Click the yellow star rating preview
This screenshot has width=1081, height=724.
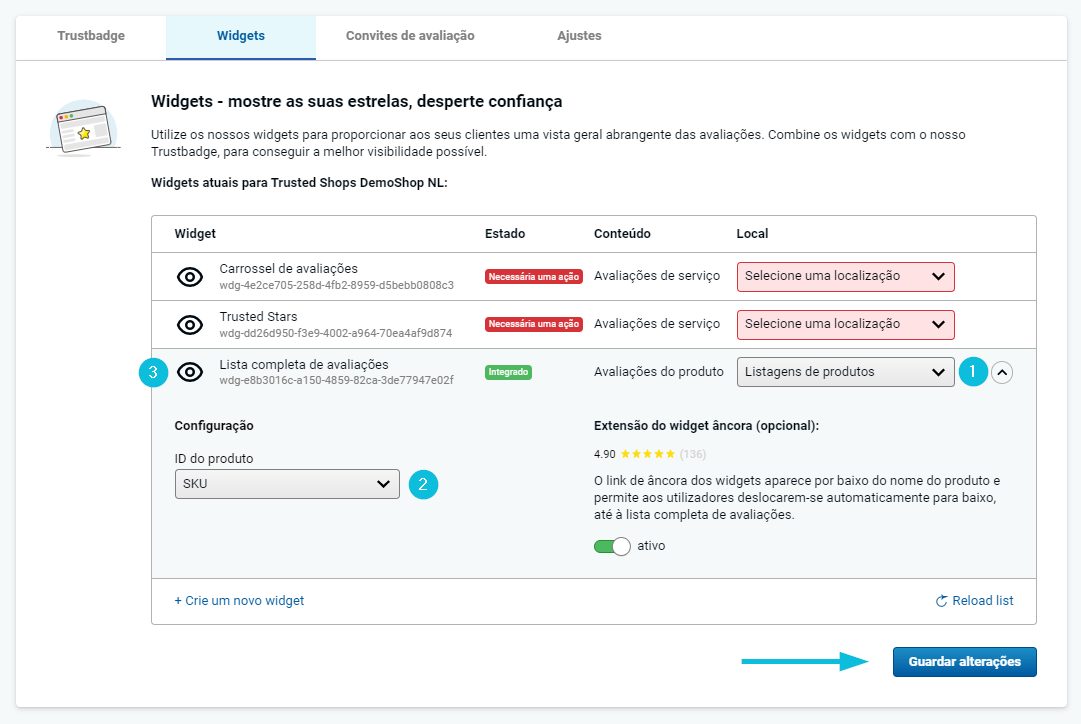coord(648,454)
